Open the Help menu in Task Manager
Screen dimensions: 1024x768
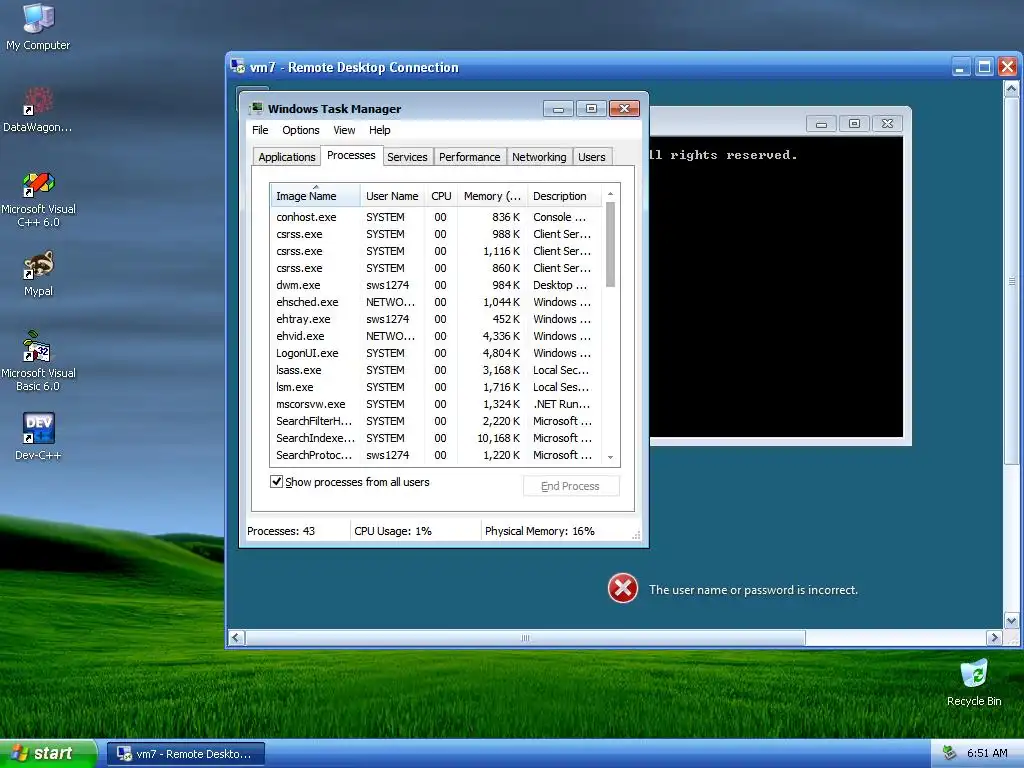tap(379, 130)
